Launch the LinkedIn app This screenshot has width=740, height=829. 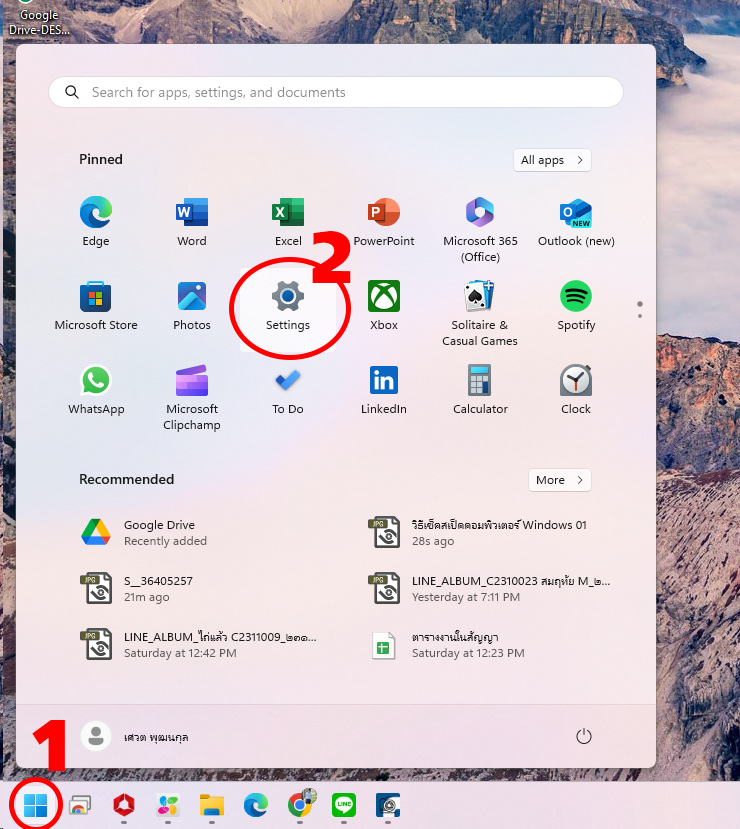[x=384, y=389]
